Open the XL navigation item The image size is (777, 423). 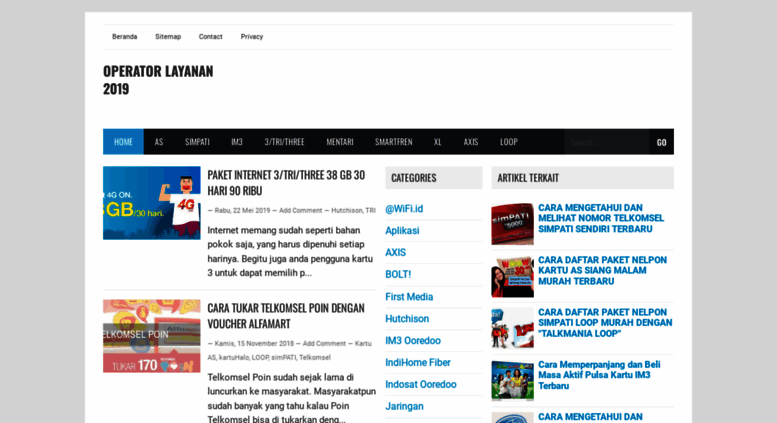(438, 142)
